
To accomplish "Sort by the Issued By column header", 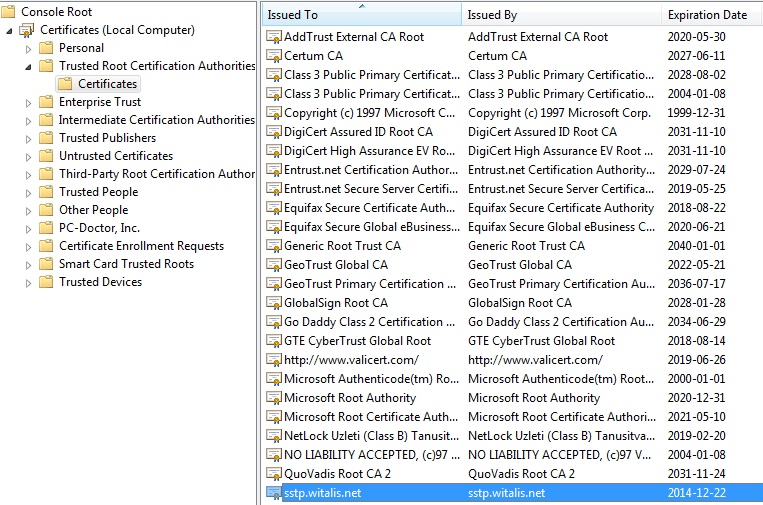I will [562, 15].
